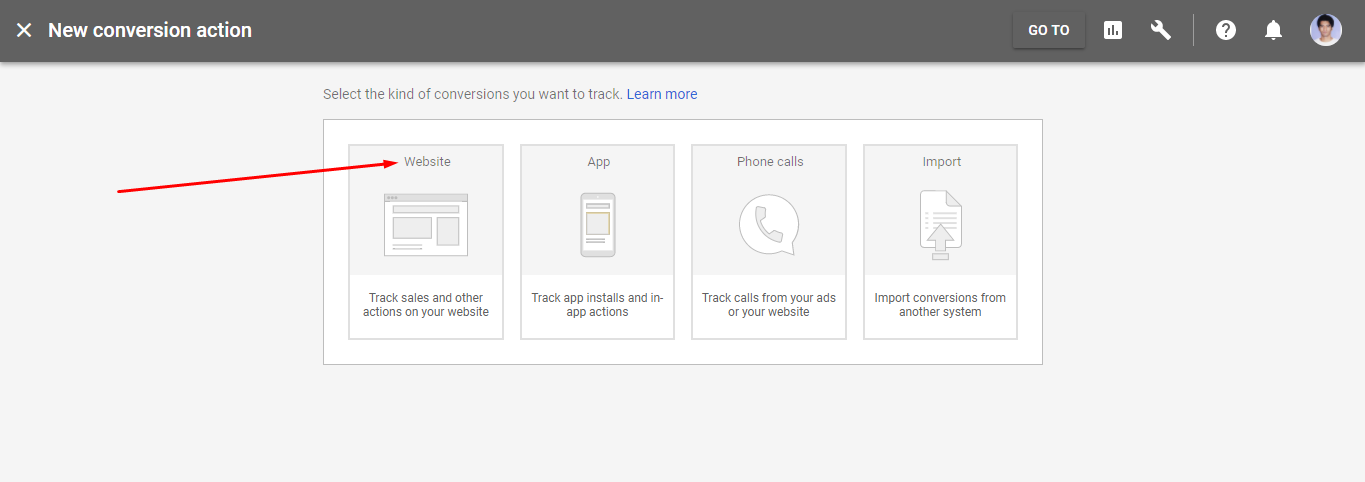Open the tools wrench icon
This screenshot has width=1365, height=482.
pyautogui.click(x=1161, y=30)
